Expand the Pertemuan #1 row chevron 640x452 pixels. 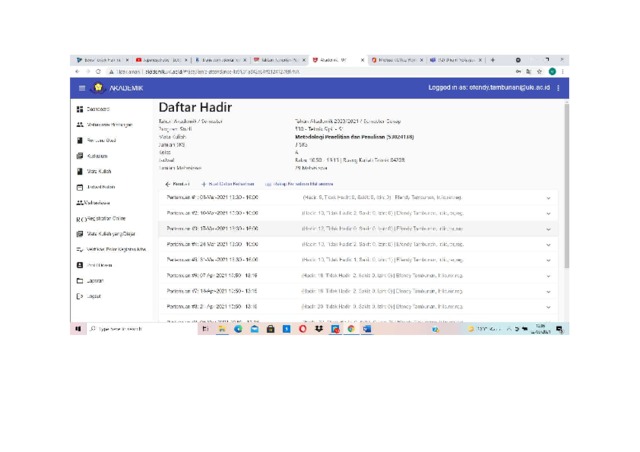[x=548, y=199]
